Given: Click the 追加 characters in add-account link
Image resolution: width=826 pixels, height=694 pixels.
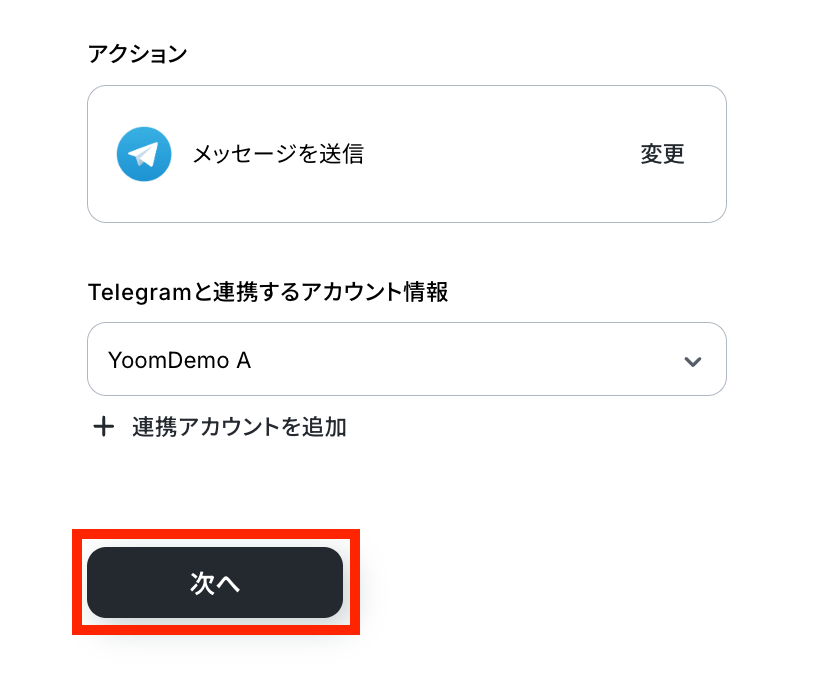Looking at the screenshot, I should tap(325, 428).
